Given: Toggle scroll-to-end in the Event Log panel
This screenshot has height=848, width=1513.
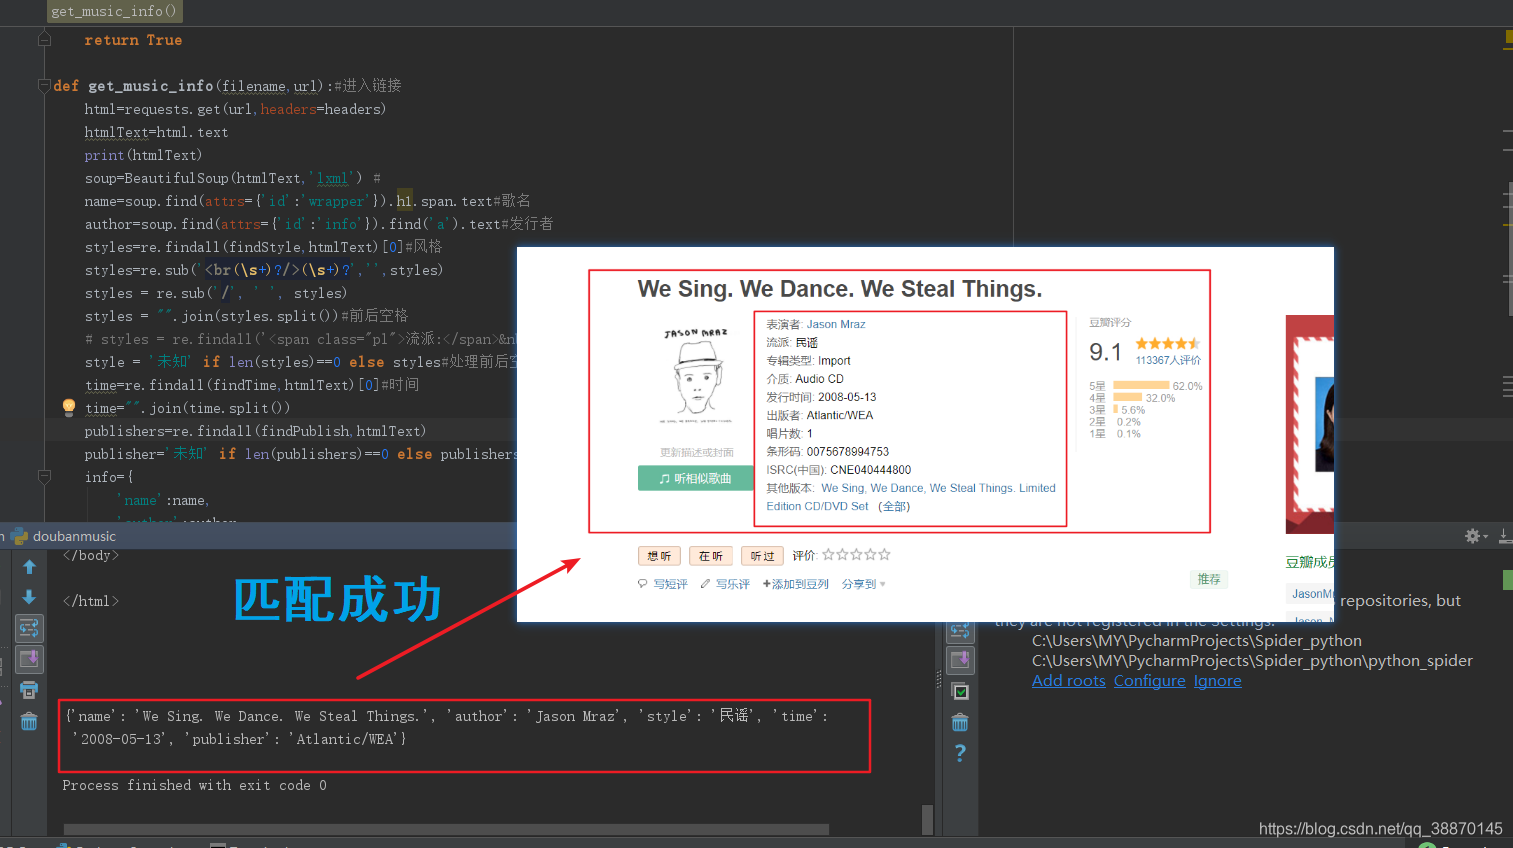Looking at the screenshot, I should pos(960,660).
